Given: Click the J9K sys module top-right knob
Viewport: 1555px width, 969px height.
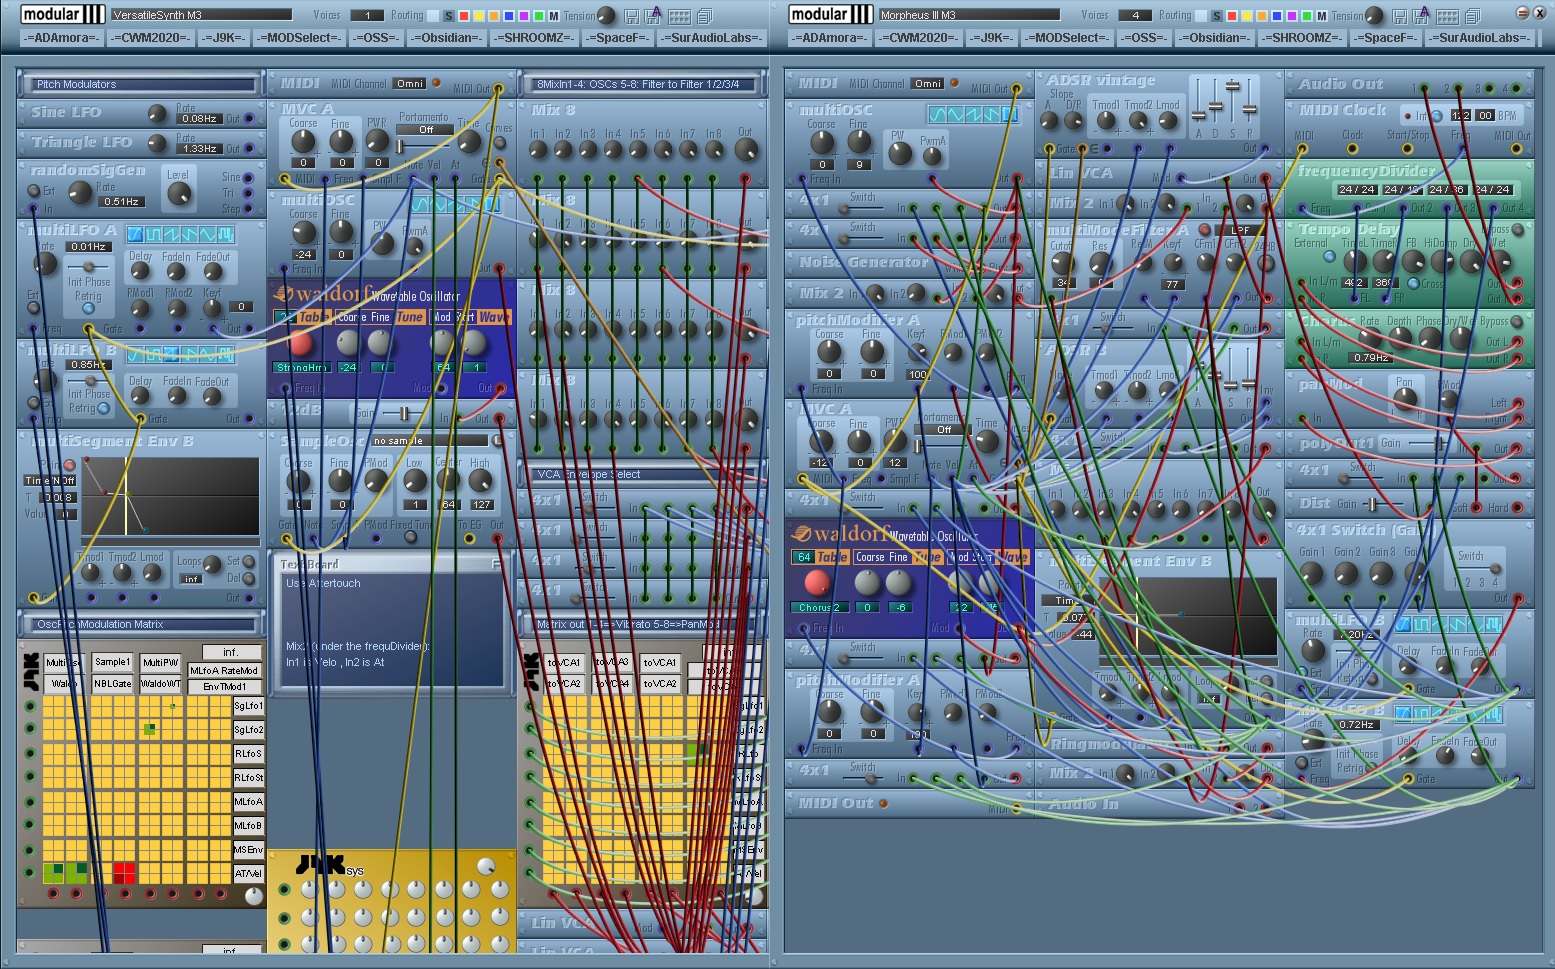Looking at the screenshot, I should (x=486, y=866).
